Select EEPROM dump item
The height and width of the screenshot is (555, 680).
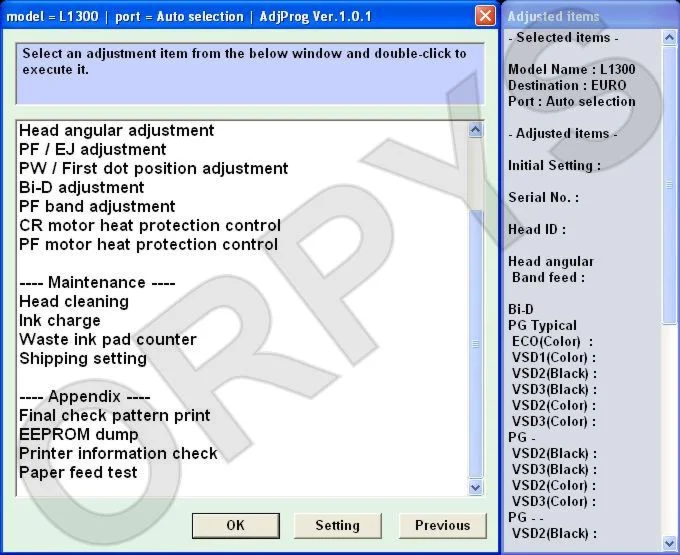(x=78, y=434)
